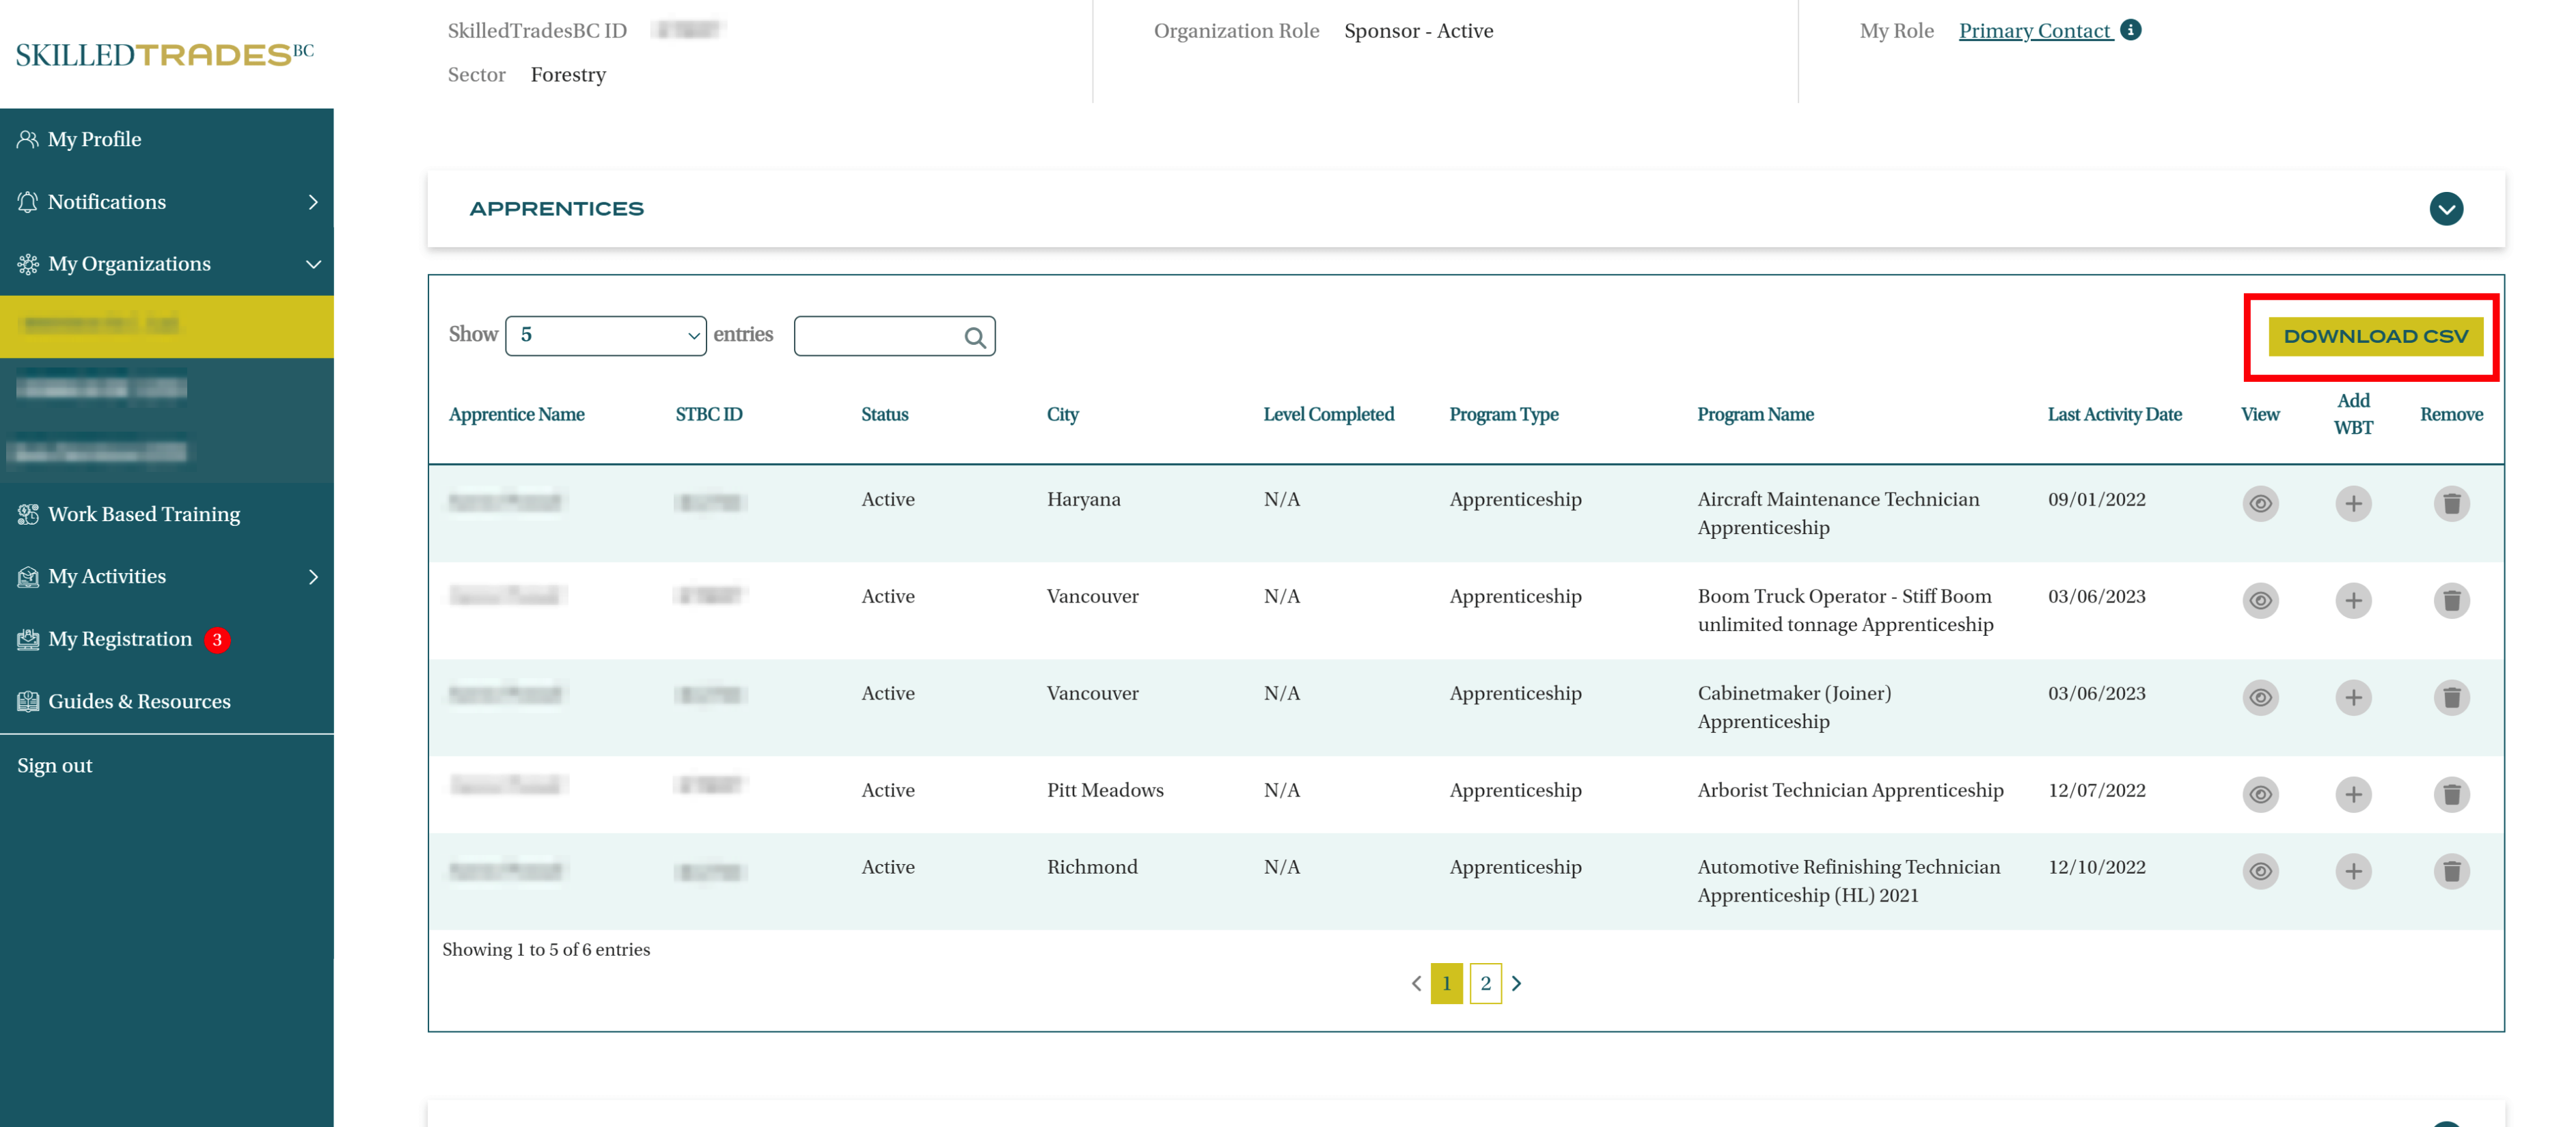
Task: Collapse the Apprentices section chevron
Action: (2446, 209)
